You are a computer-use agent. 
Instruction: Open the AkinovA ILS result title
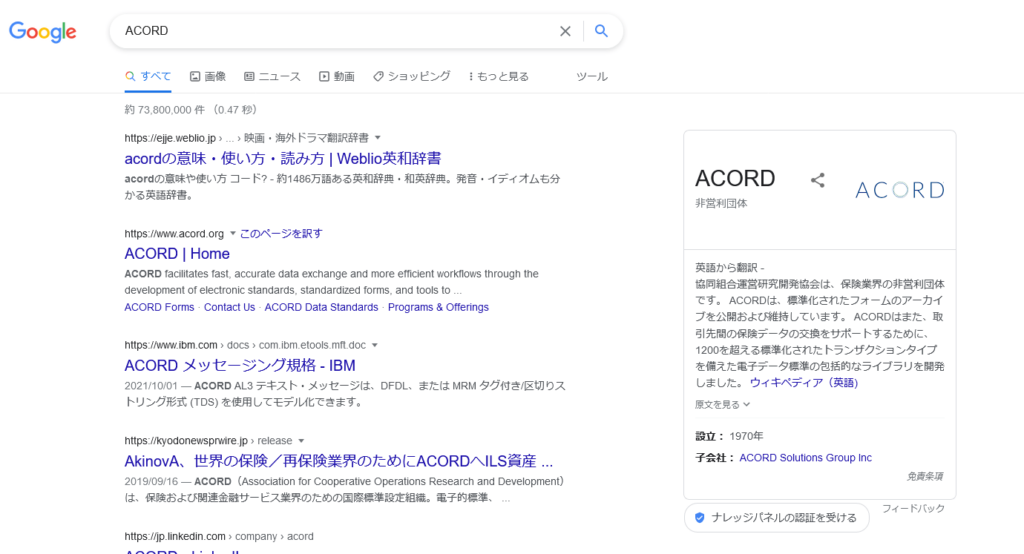point(339,461)
